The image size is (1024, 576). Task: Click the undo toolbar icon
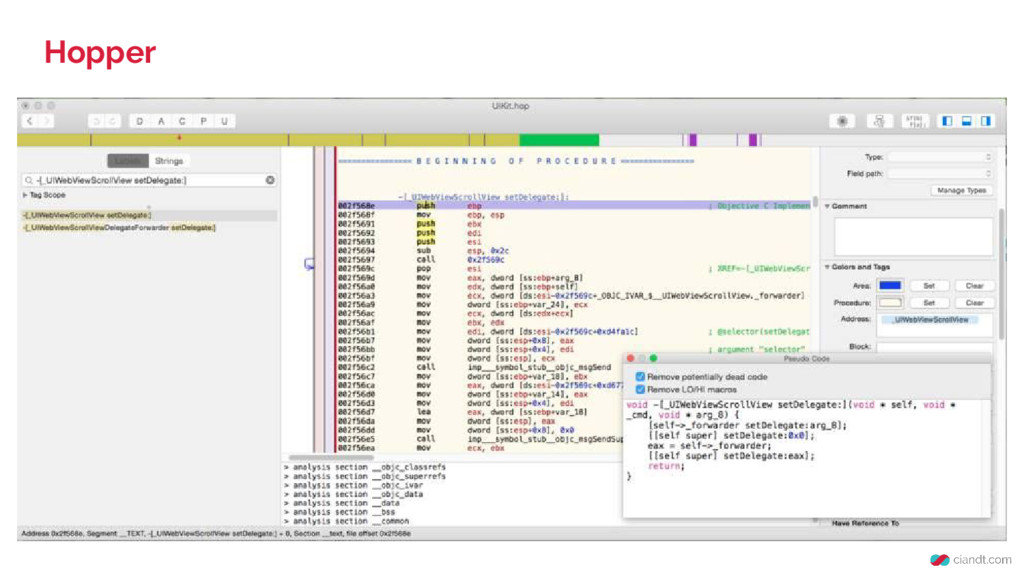point(96,121)
